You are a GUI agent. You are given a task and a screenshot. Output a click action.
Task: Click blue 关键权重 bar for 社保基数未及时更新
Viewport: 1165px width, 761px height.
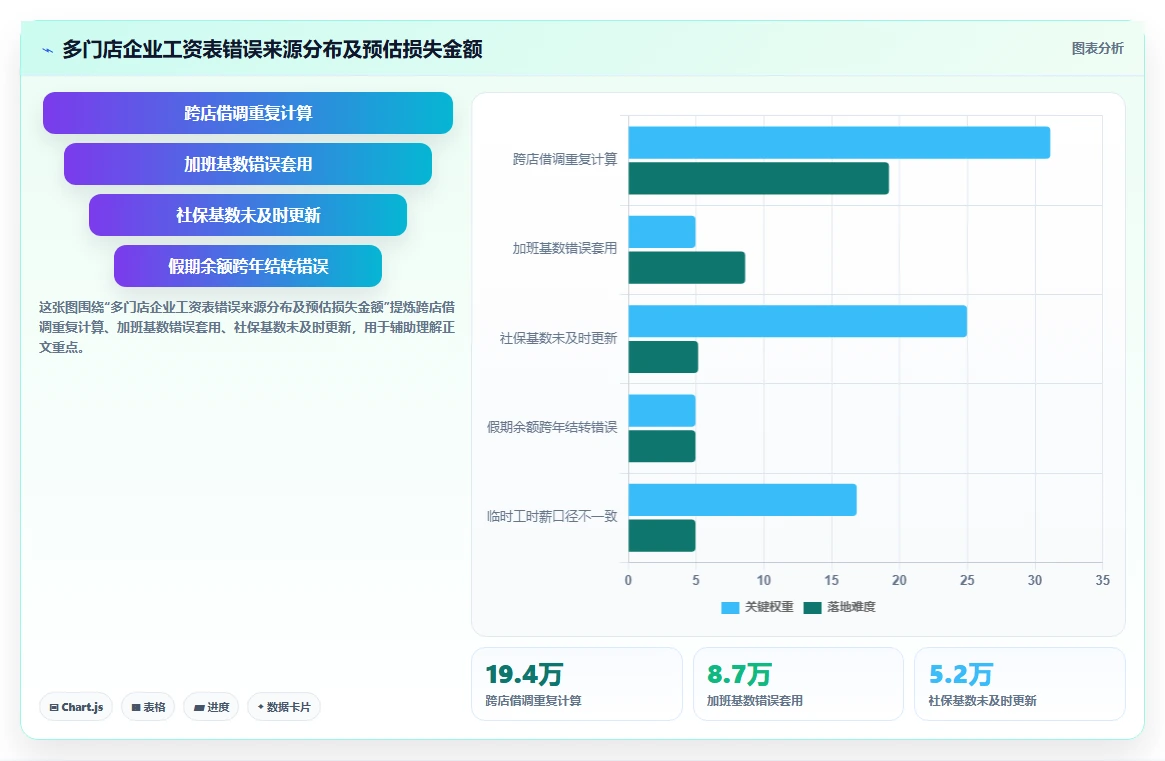tap(797, 321)
